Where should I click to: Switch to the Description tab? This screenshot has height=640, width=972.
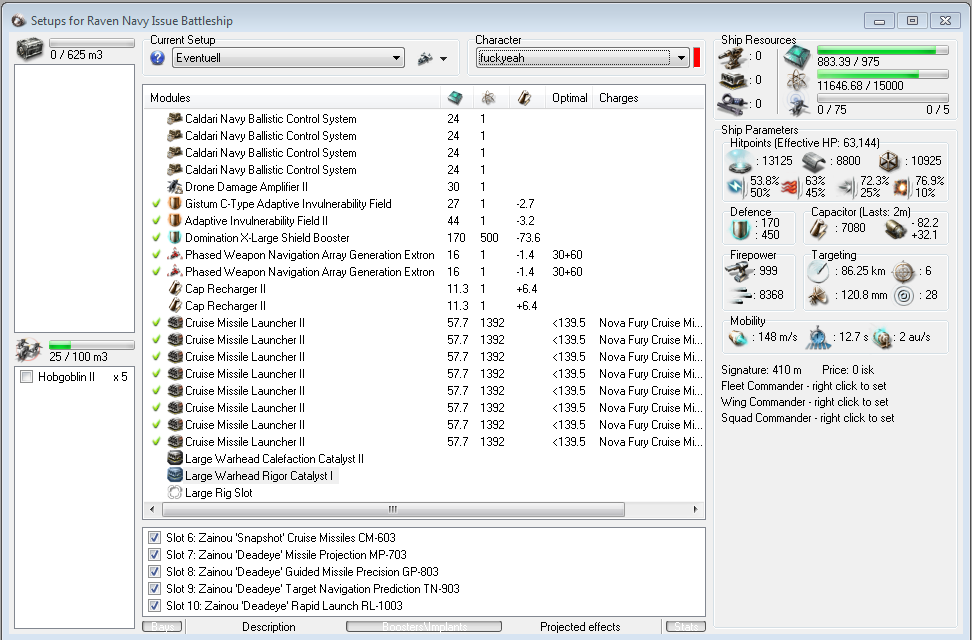tap(269, 626)
